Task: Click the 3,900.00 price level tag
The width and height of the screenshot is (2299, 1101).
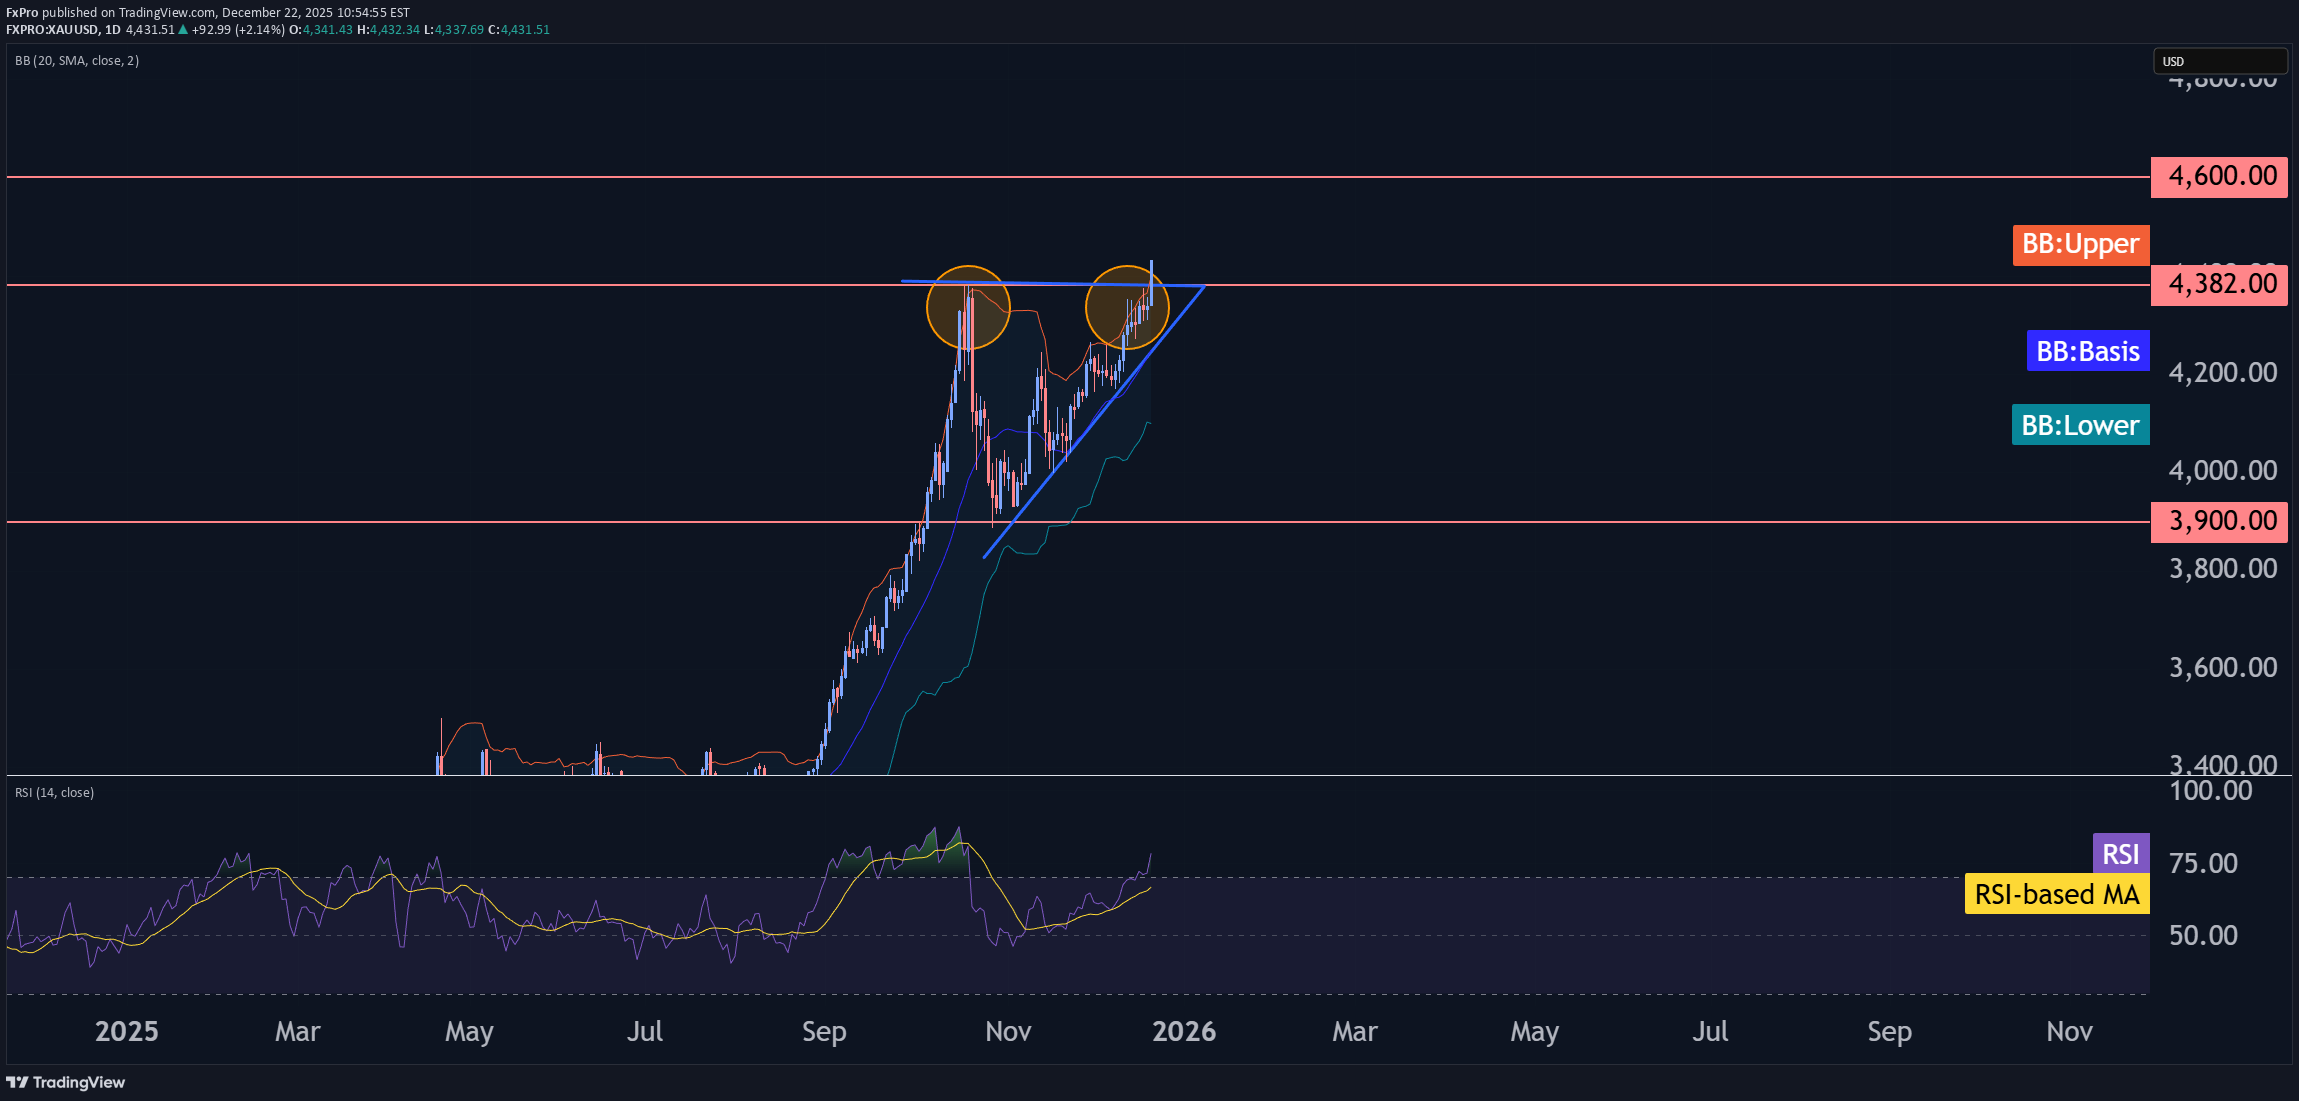Action: [x=2218, y=521]
